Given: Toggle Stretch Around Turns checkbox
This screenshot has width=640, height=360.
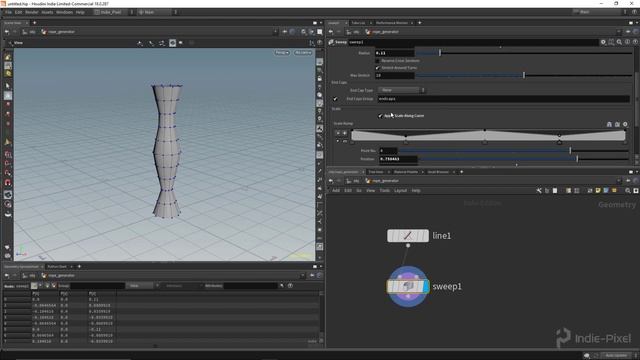Looking at the screenshot, I should (378, 68).
